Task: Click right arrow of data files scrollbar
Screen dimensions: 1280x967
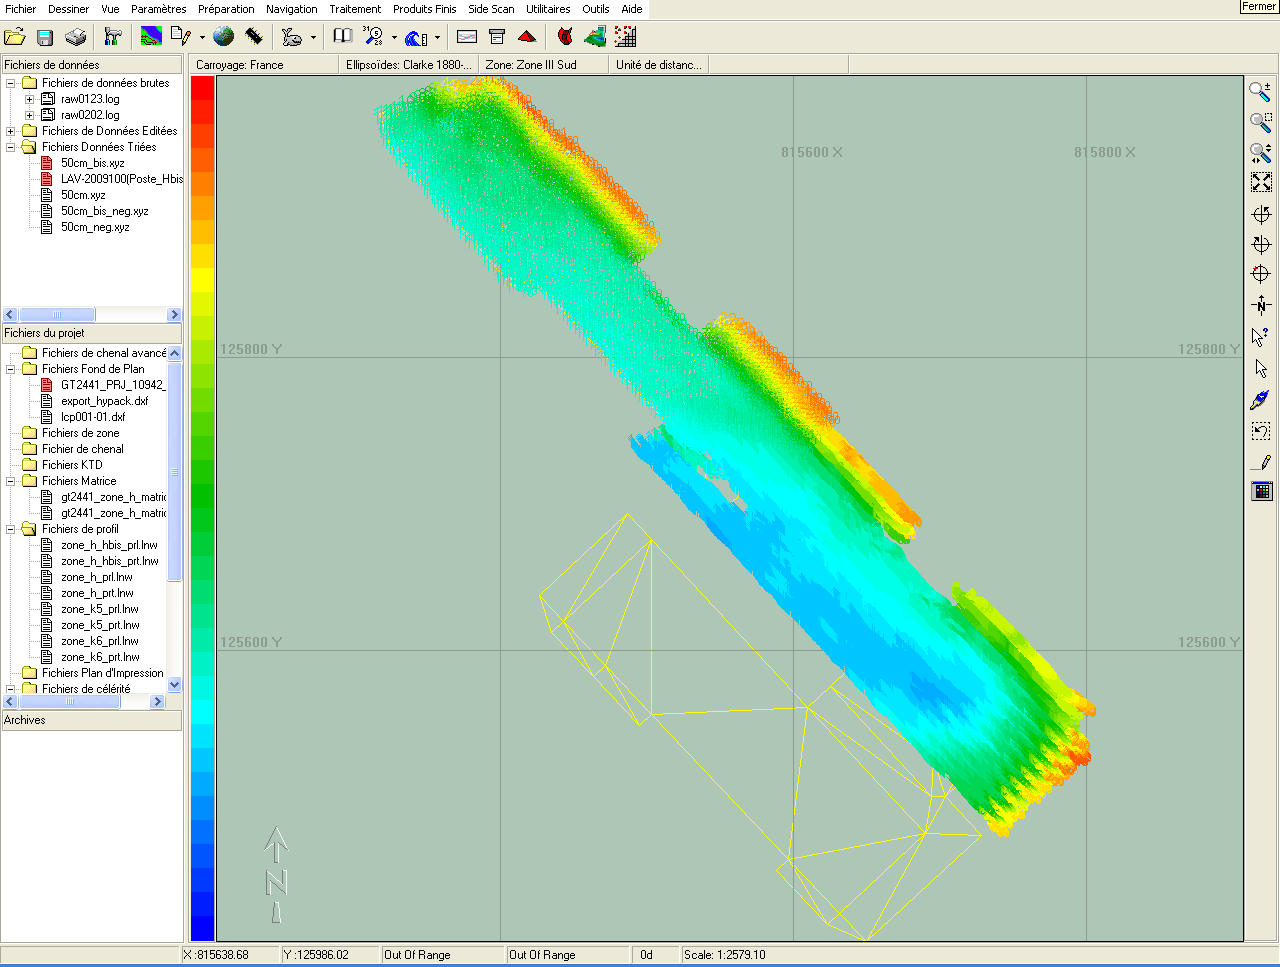Action: tap(174, 315)
